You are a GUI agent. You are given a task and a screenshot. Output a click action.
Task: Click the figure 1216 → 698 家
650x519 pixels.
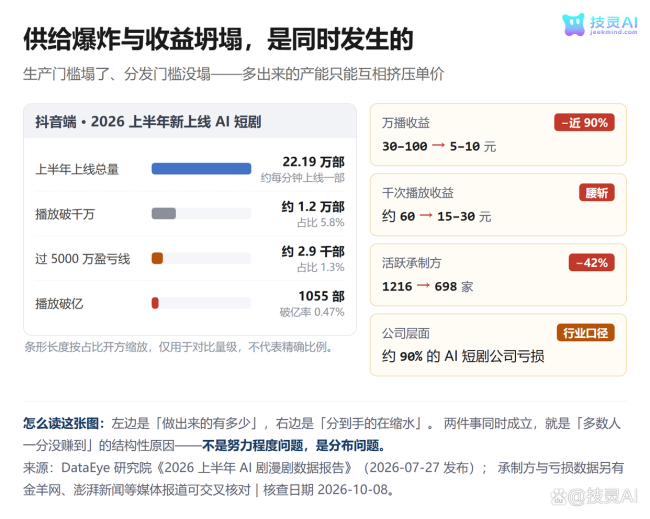click(x=427, y=286)
